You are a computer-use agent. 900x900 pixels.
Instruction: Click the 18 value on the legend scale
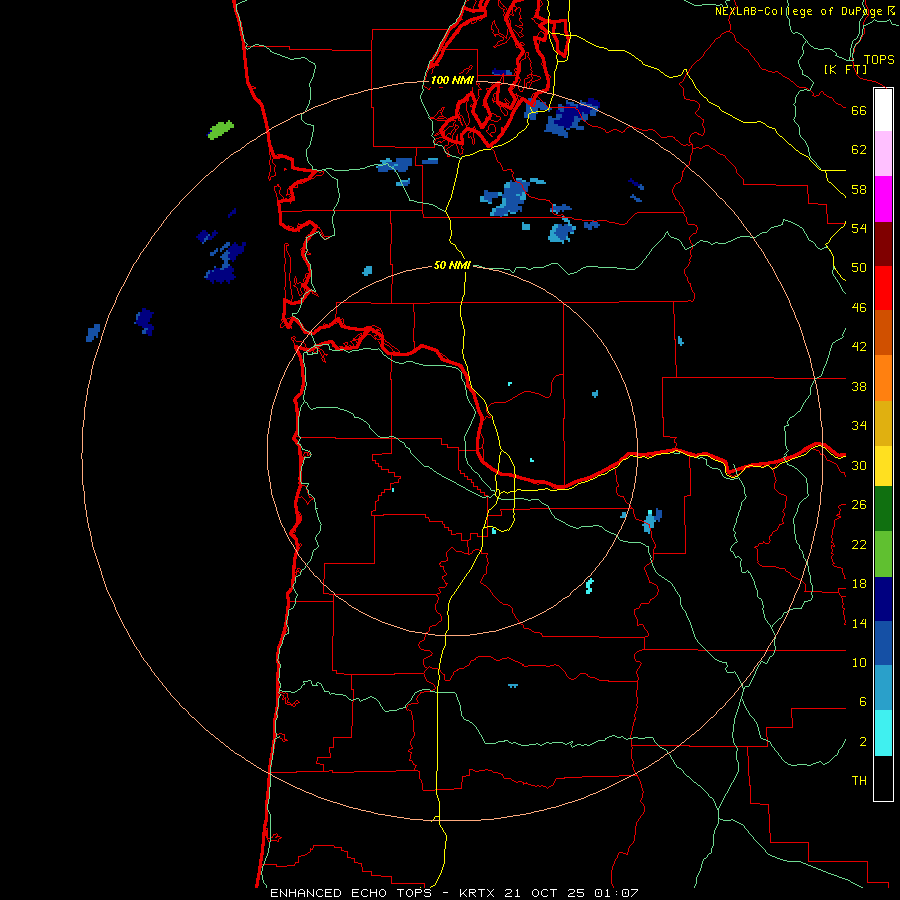[x=859, y=584]
